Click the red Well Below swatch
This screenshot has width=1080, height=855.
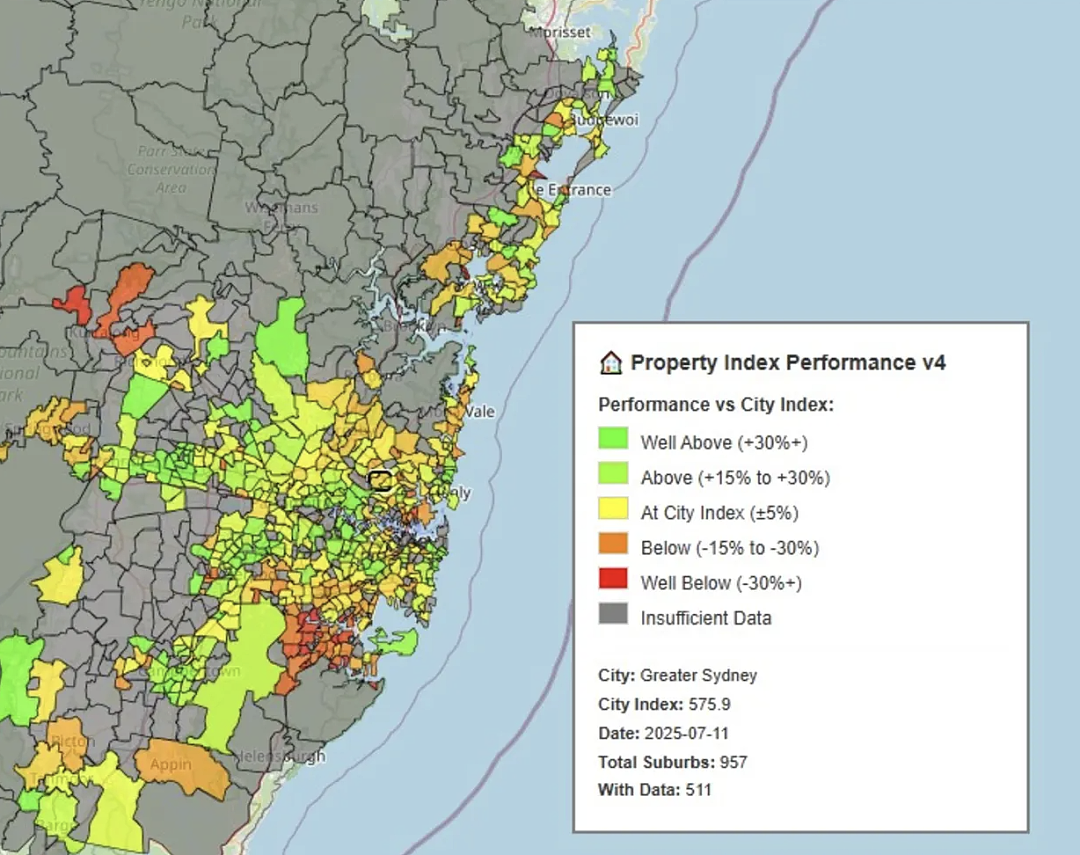pyautogui.click(x=613, y=579)
